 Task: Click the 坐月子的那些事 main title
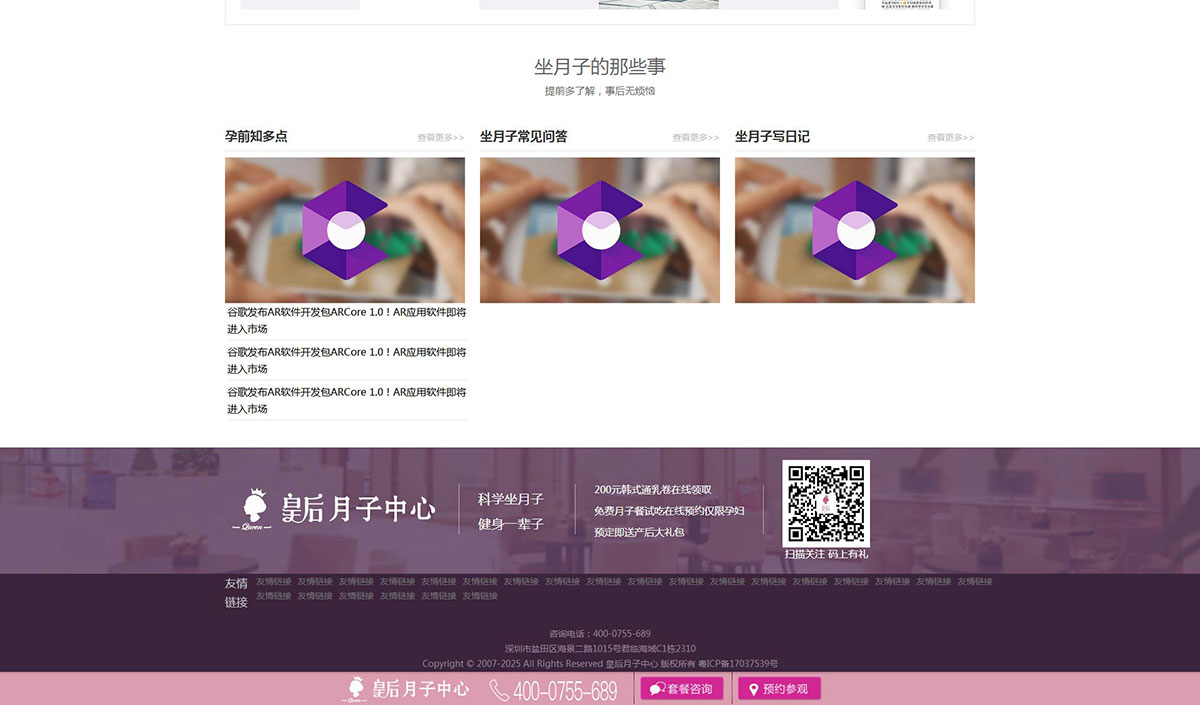pos(600,67)
